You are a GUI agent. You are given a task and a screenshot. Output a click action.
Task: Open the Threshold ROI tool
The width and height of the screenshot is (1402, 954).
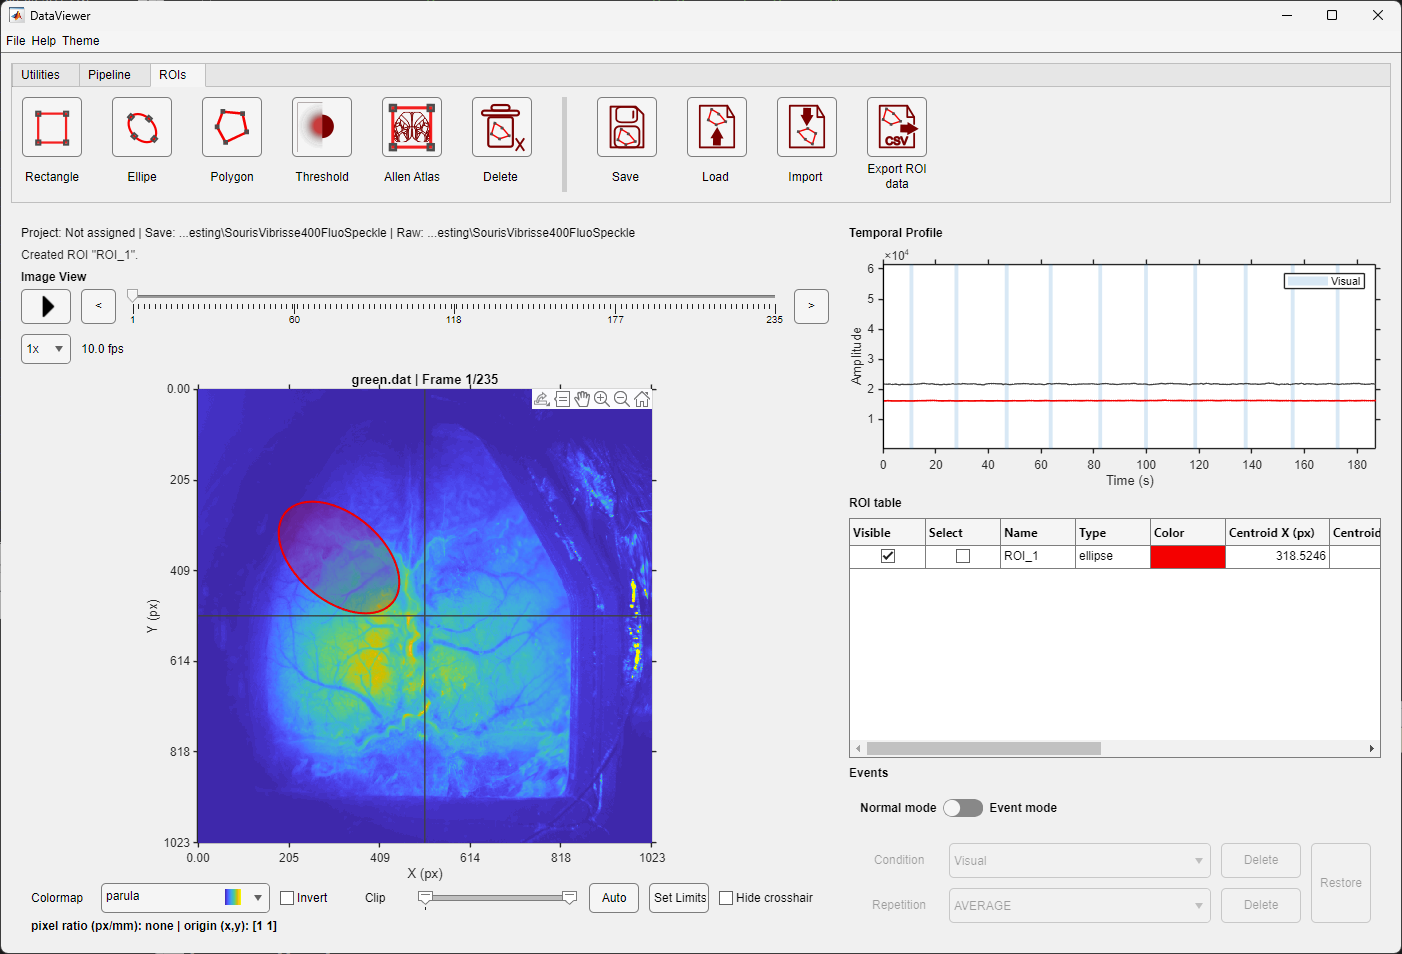tap(322, 127)
